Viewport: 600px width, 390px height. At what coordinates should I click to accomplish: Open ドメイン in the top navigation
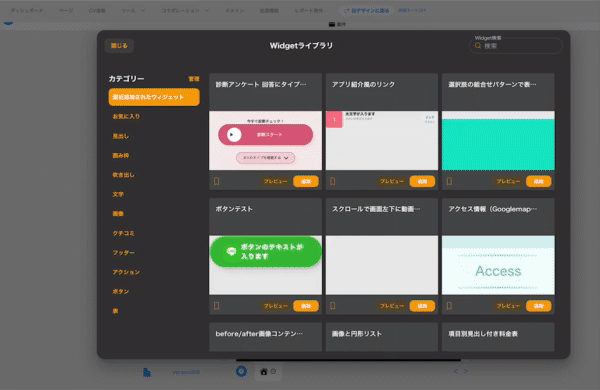[235, 11]
